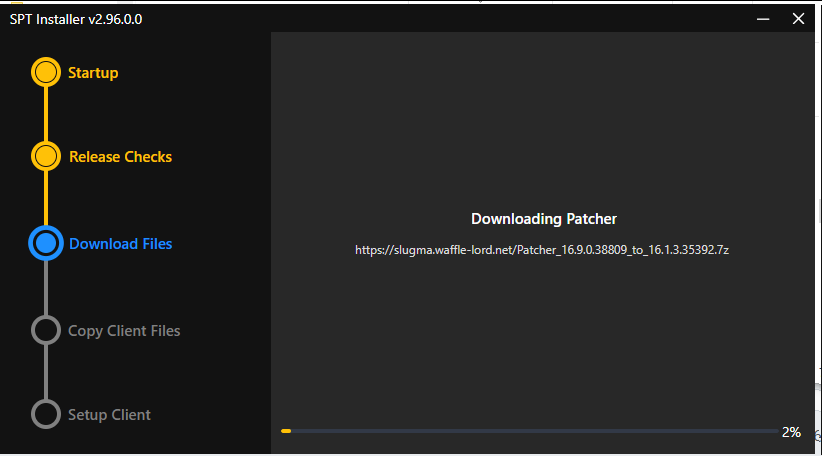Viewport: 822px width, 456px height.
Task: Click the Release Checks step circle
Action: pyautogui.click(x=46, y=156)
